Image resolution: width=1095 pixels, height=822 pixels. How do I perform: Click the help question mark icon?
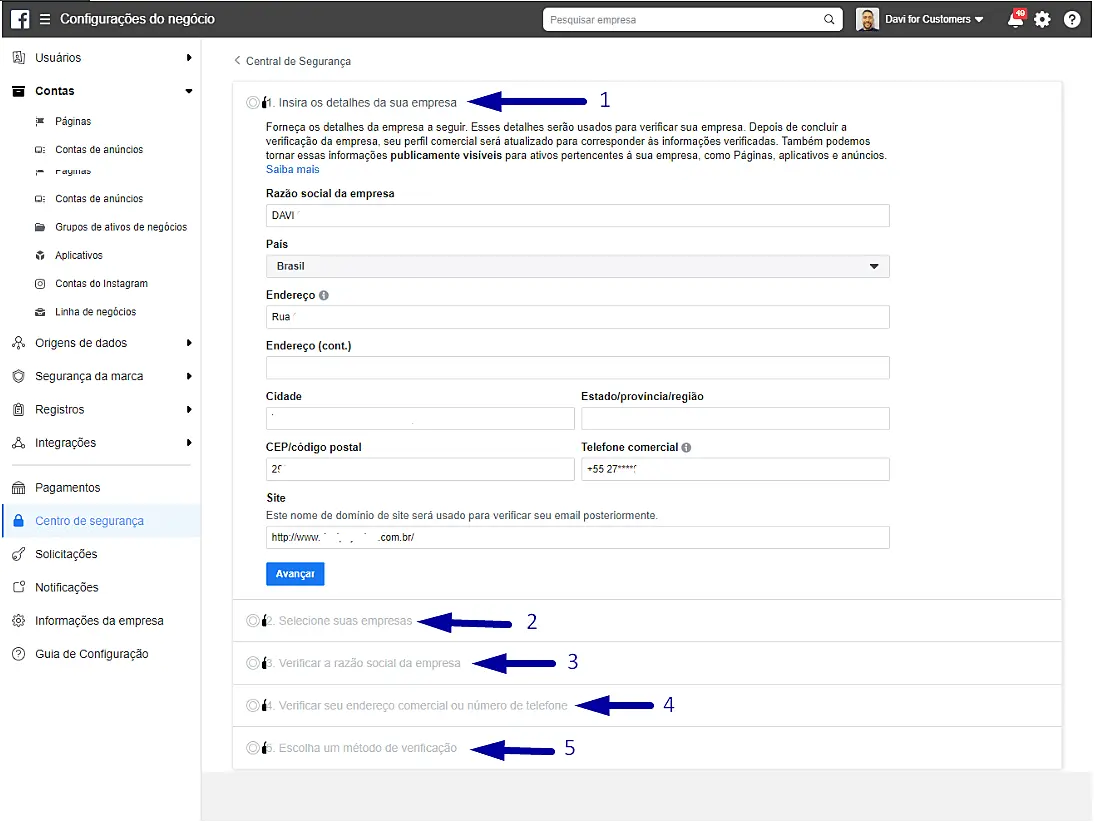[1072, 19]
